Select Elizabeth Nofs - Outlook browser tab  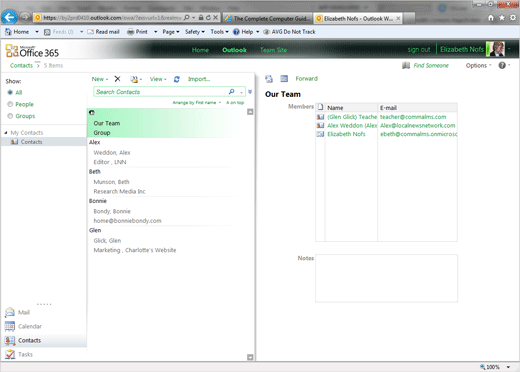point(358,18)
